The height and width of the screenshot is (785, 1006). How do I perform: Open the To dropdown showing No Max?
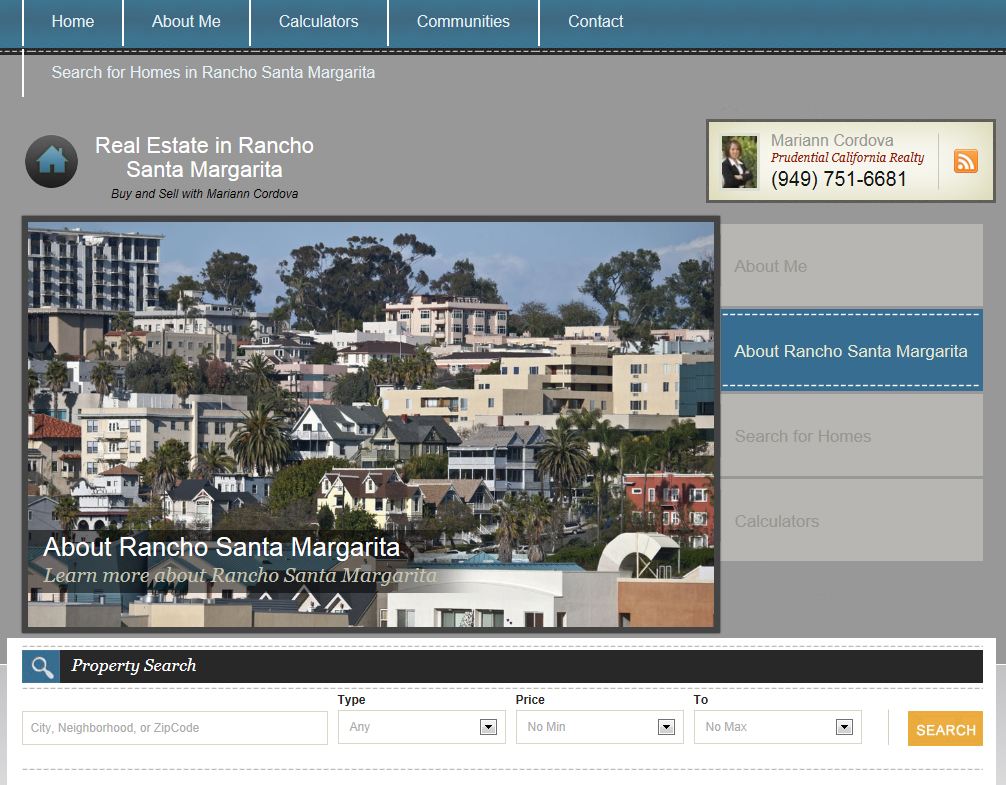click(776, 727)
